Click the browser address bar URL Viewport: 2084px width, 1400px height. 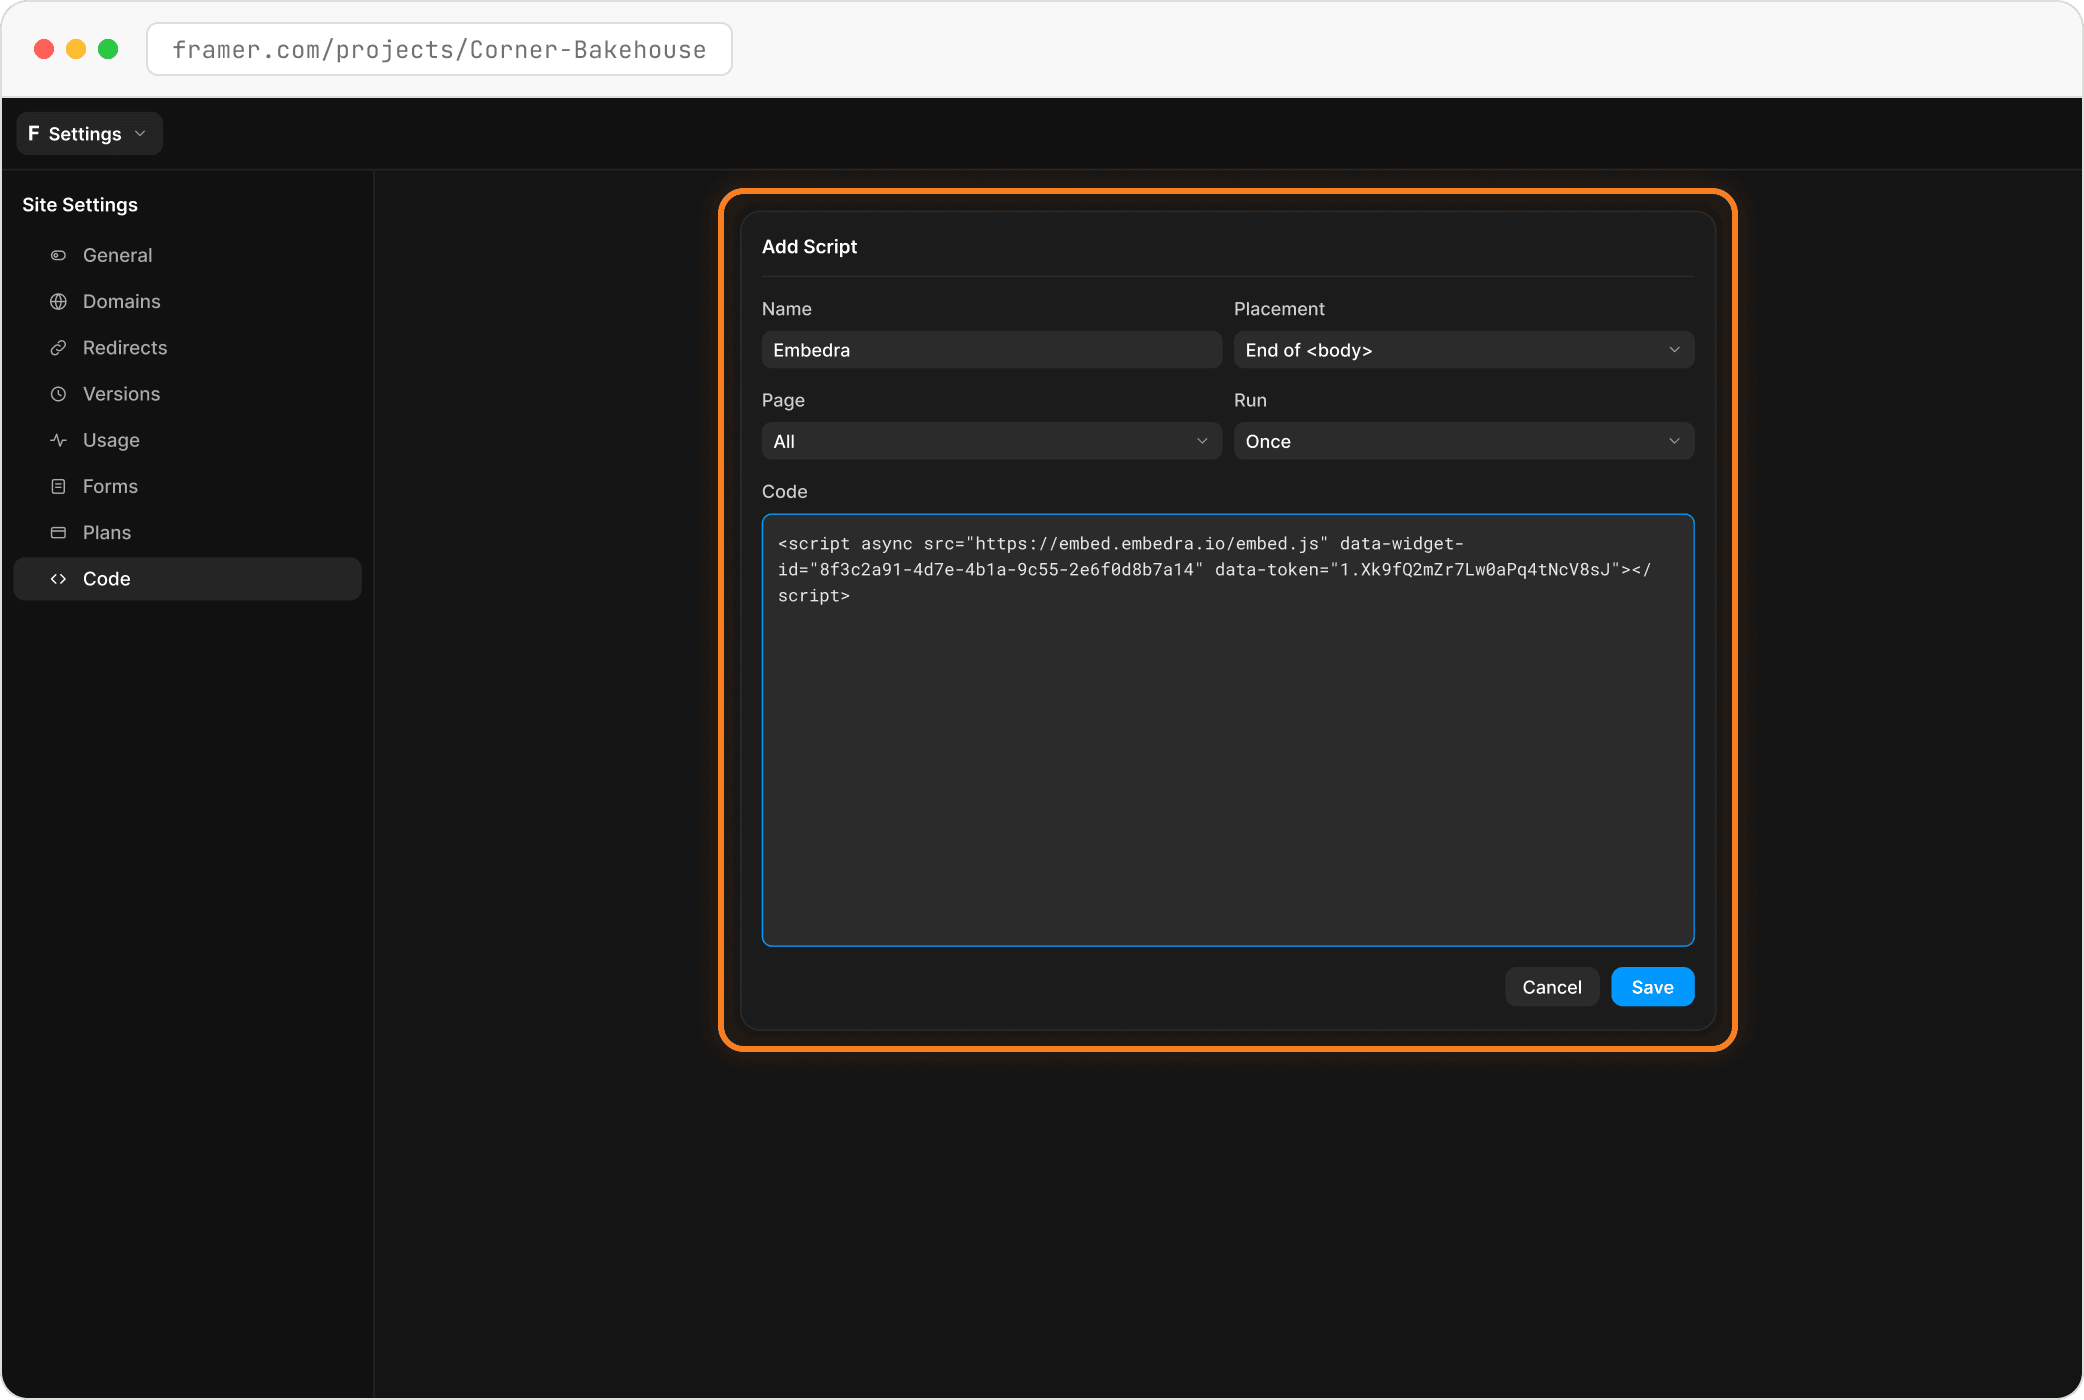(439, 49)
